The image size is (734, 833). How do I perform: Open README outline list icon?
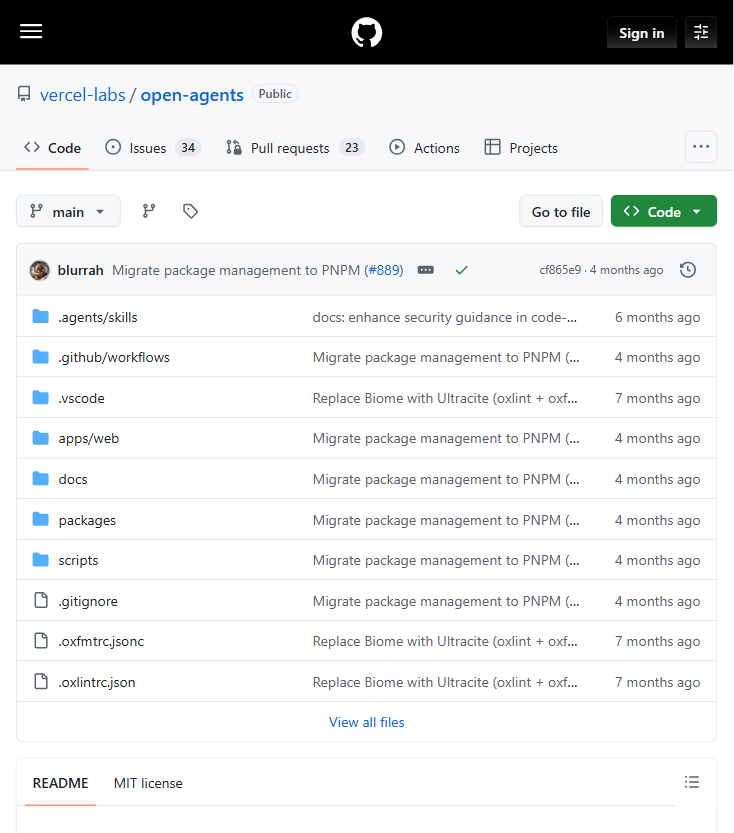click(x=692, y=782)
